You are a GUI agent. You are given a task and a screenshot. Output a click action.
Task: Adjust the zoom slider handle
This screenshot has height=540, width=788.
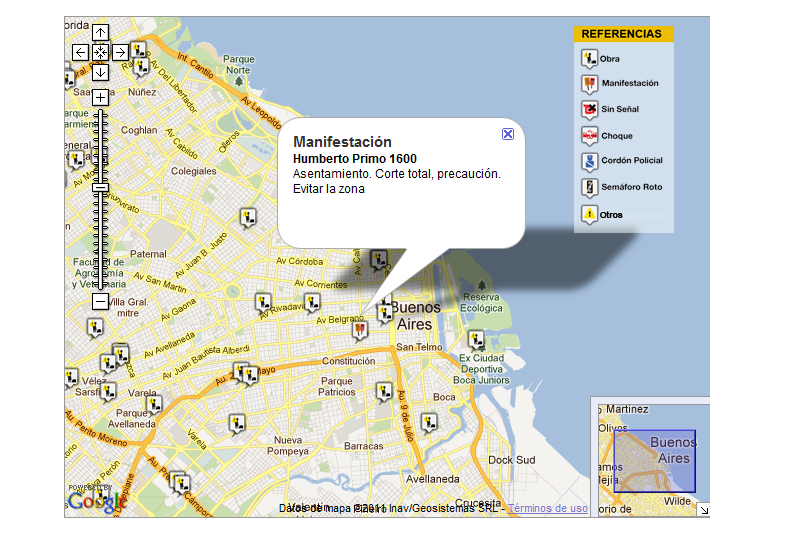(101, 187)
